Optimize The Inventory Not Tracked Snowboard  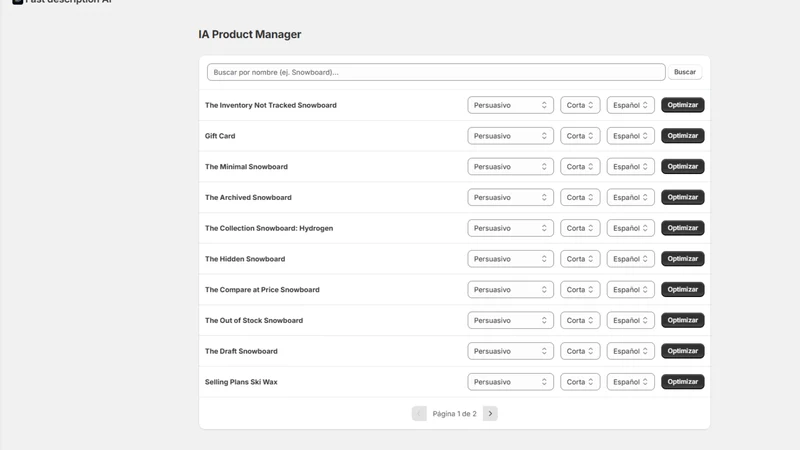(683, 105)
